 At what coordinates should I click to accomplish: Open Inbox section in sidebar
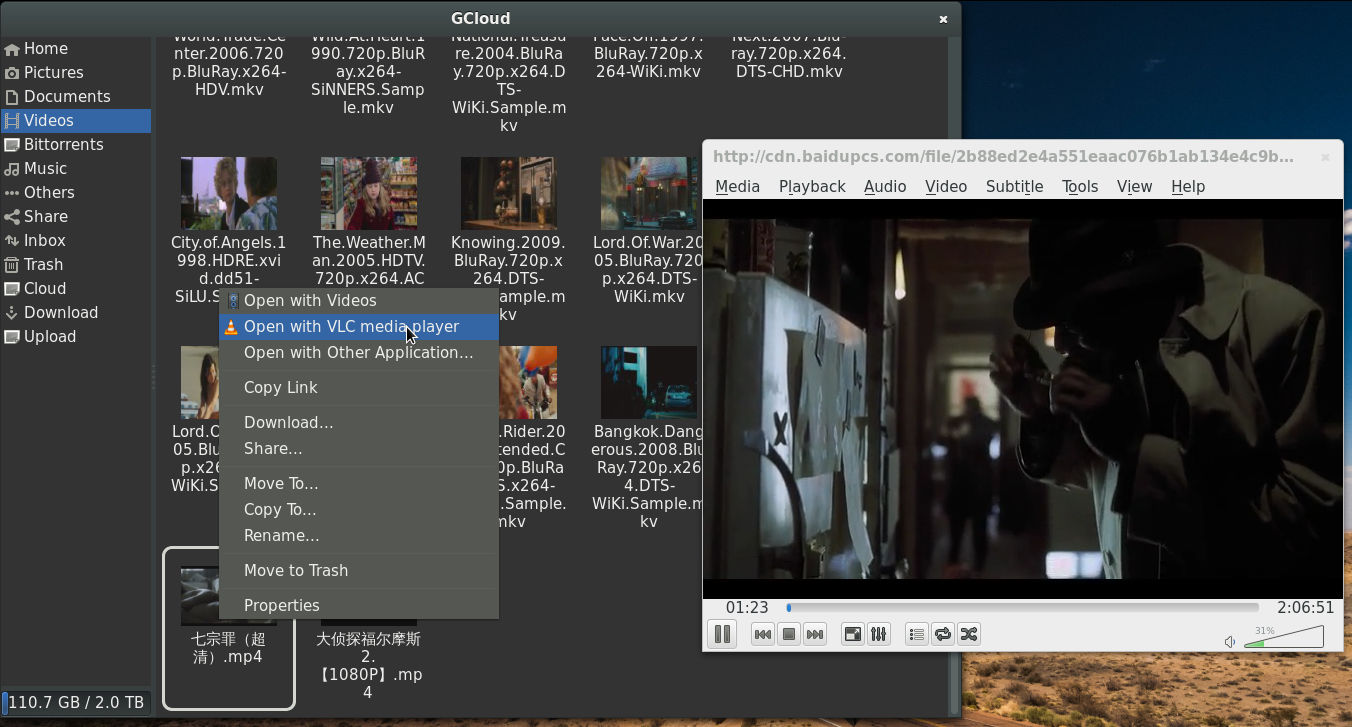point(76,240)
